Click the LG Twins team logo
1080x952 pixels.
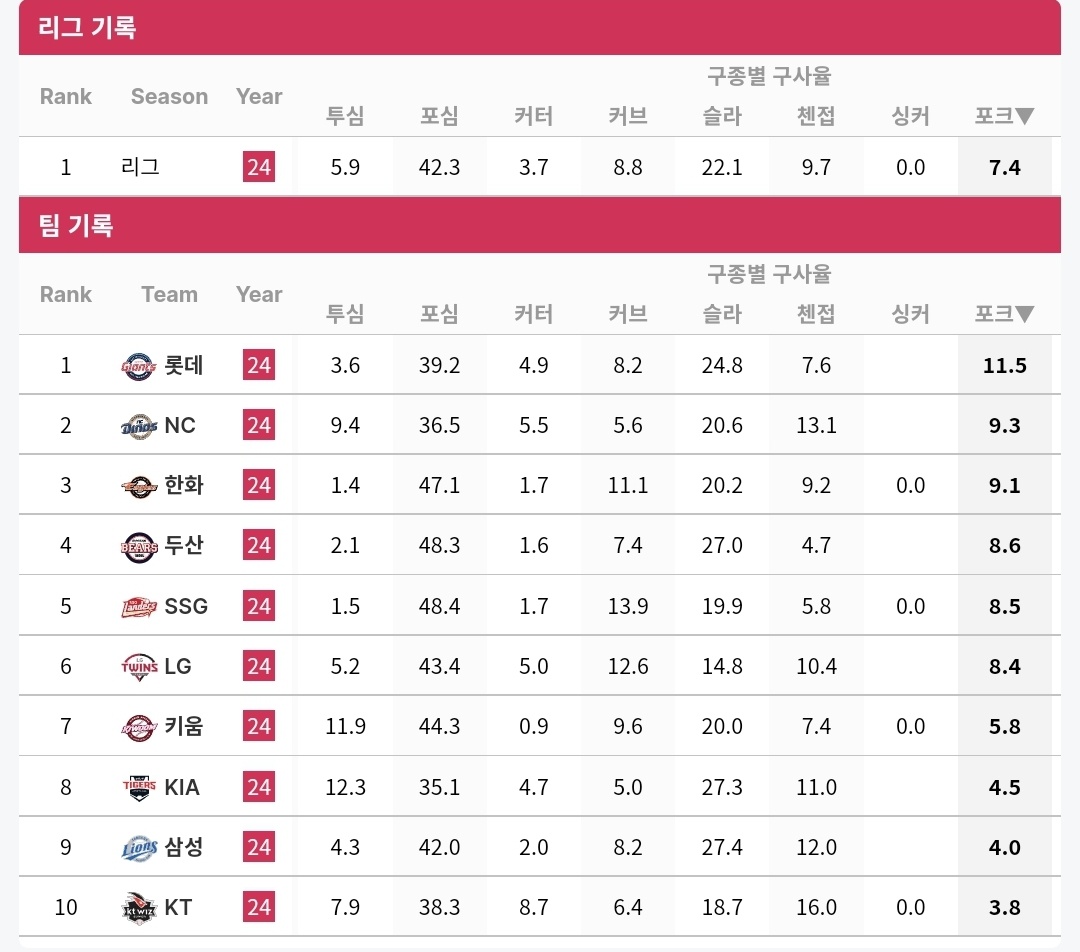(139, 667)
